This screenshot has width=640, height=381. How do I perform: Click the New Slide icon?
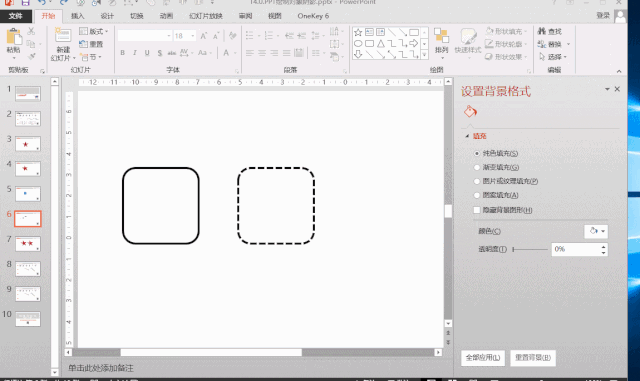point(62,35)
